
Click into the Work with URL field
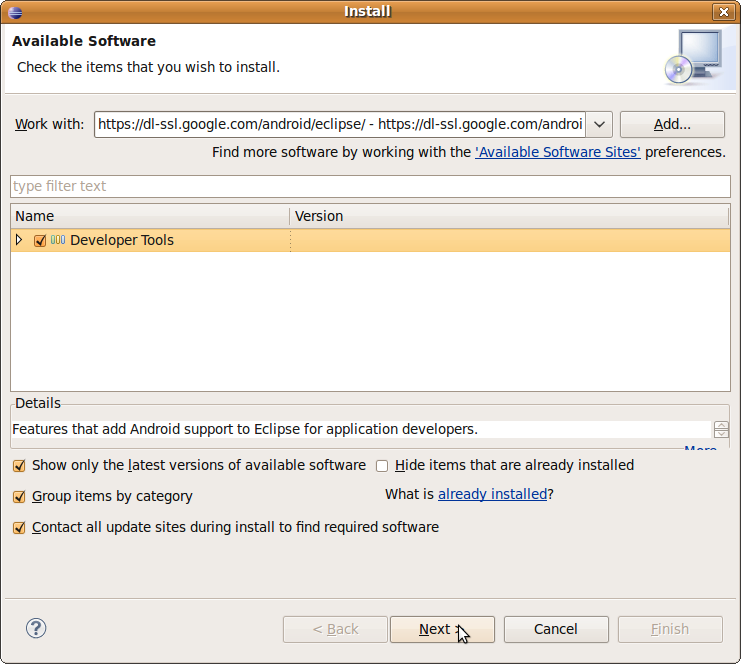340,125
